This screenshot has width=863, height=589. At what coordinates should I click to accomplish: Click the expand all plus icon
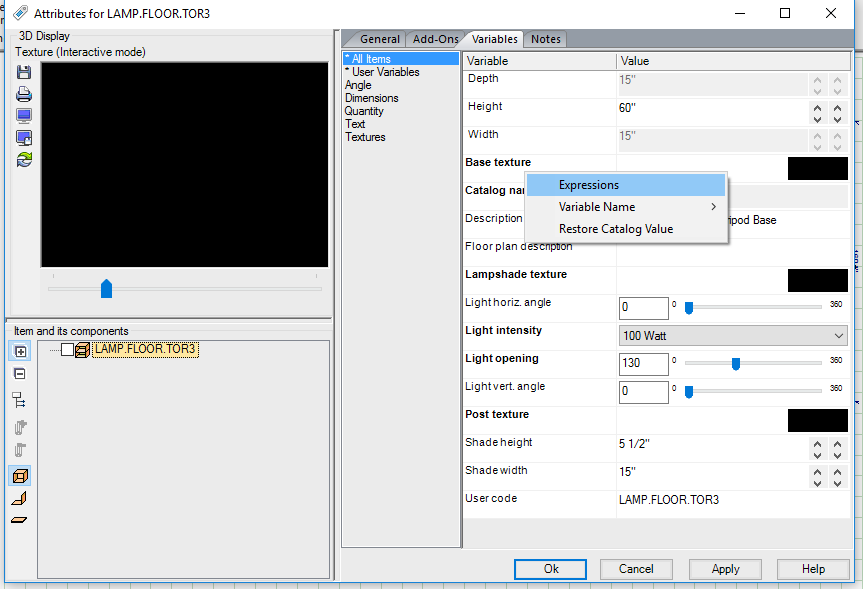[20, 351]
